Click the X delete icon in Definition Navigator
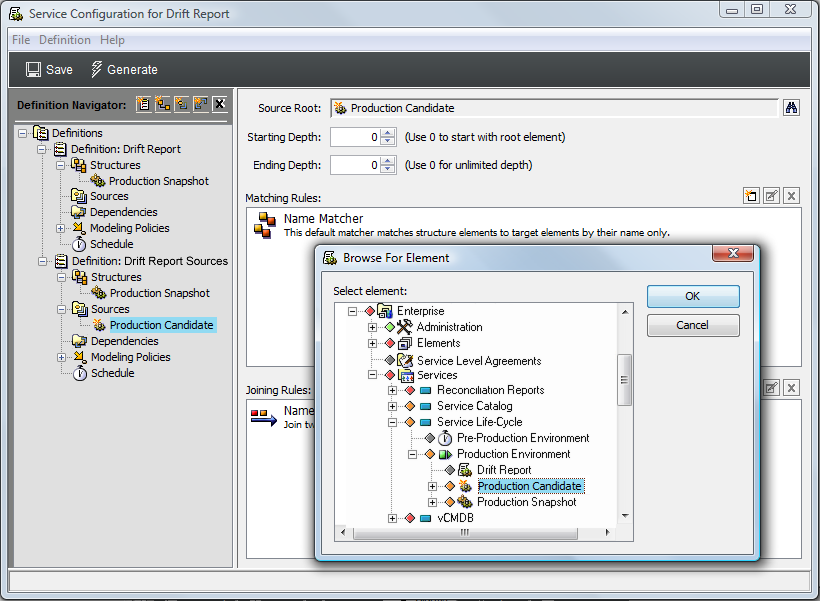 [x=220, y=104]
